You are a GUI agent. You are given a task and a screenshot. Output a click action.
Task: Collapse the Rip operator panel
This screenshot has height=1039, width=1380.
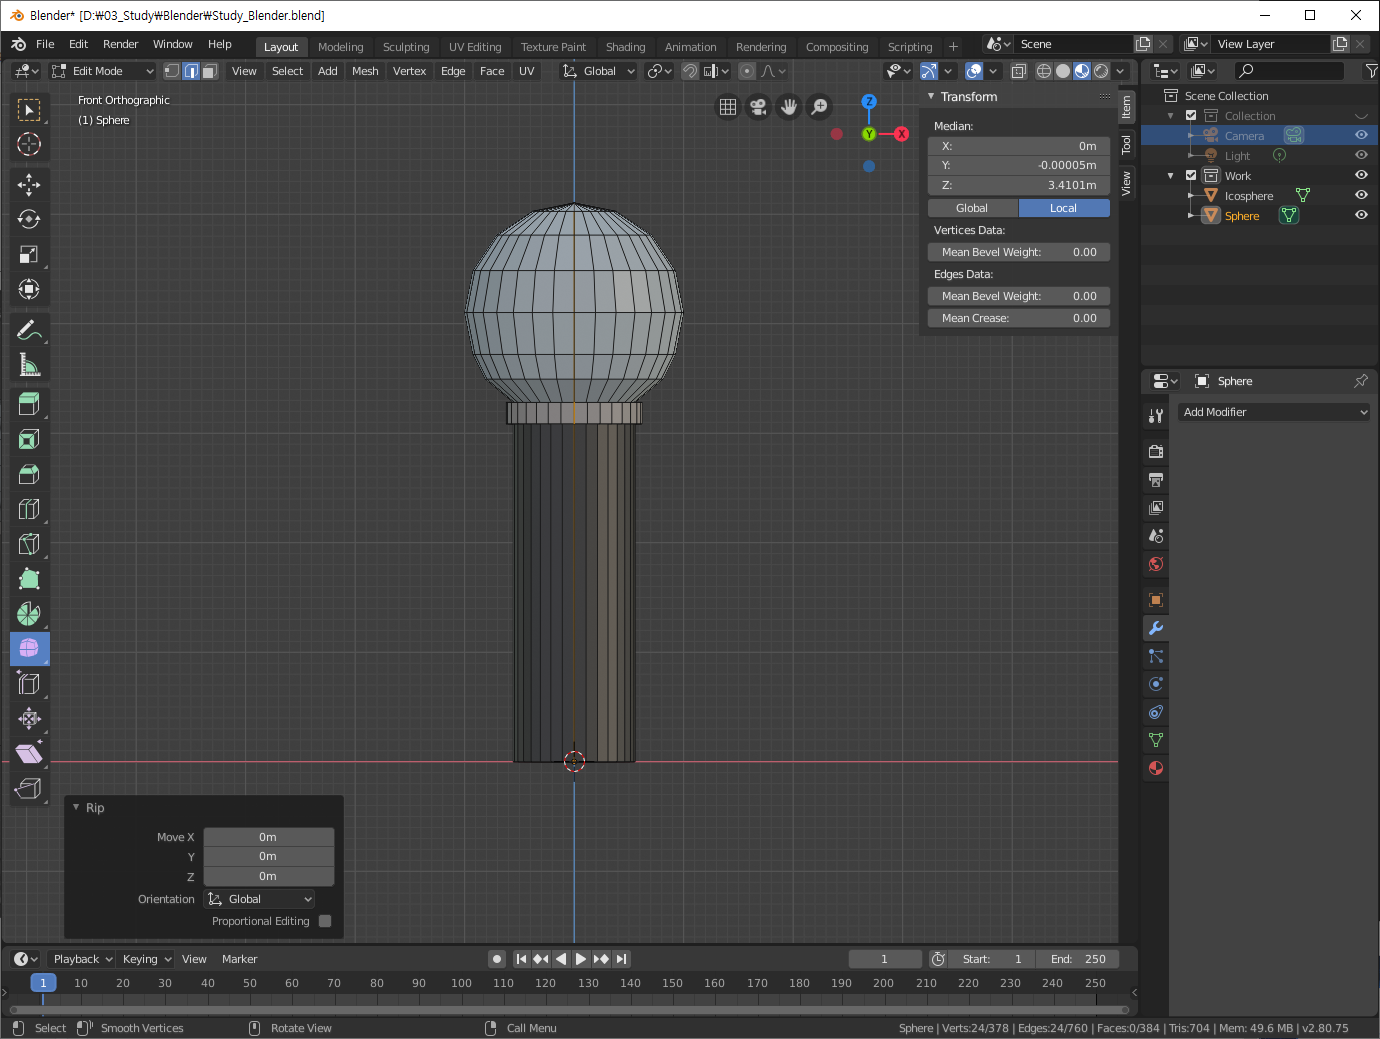tap(77, 807)
